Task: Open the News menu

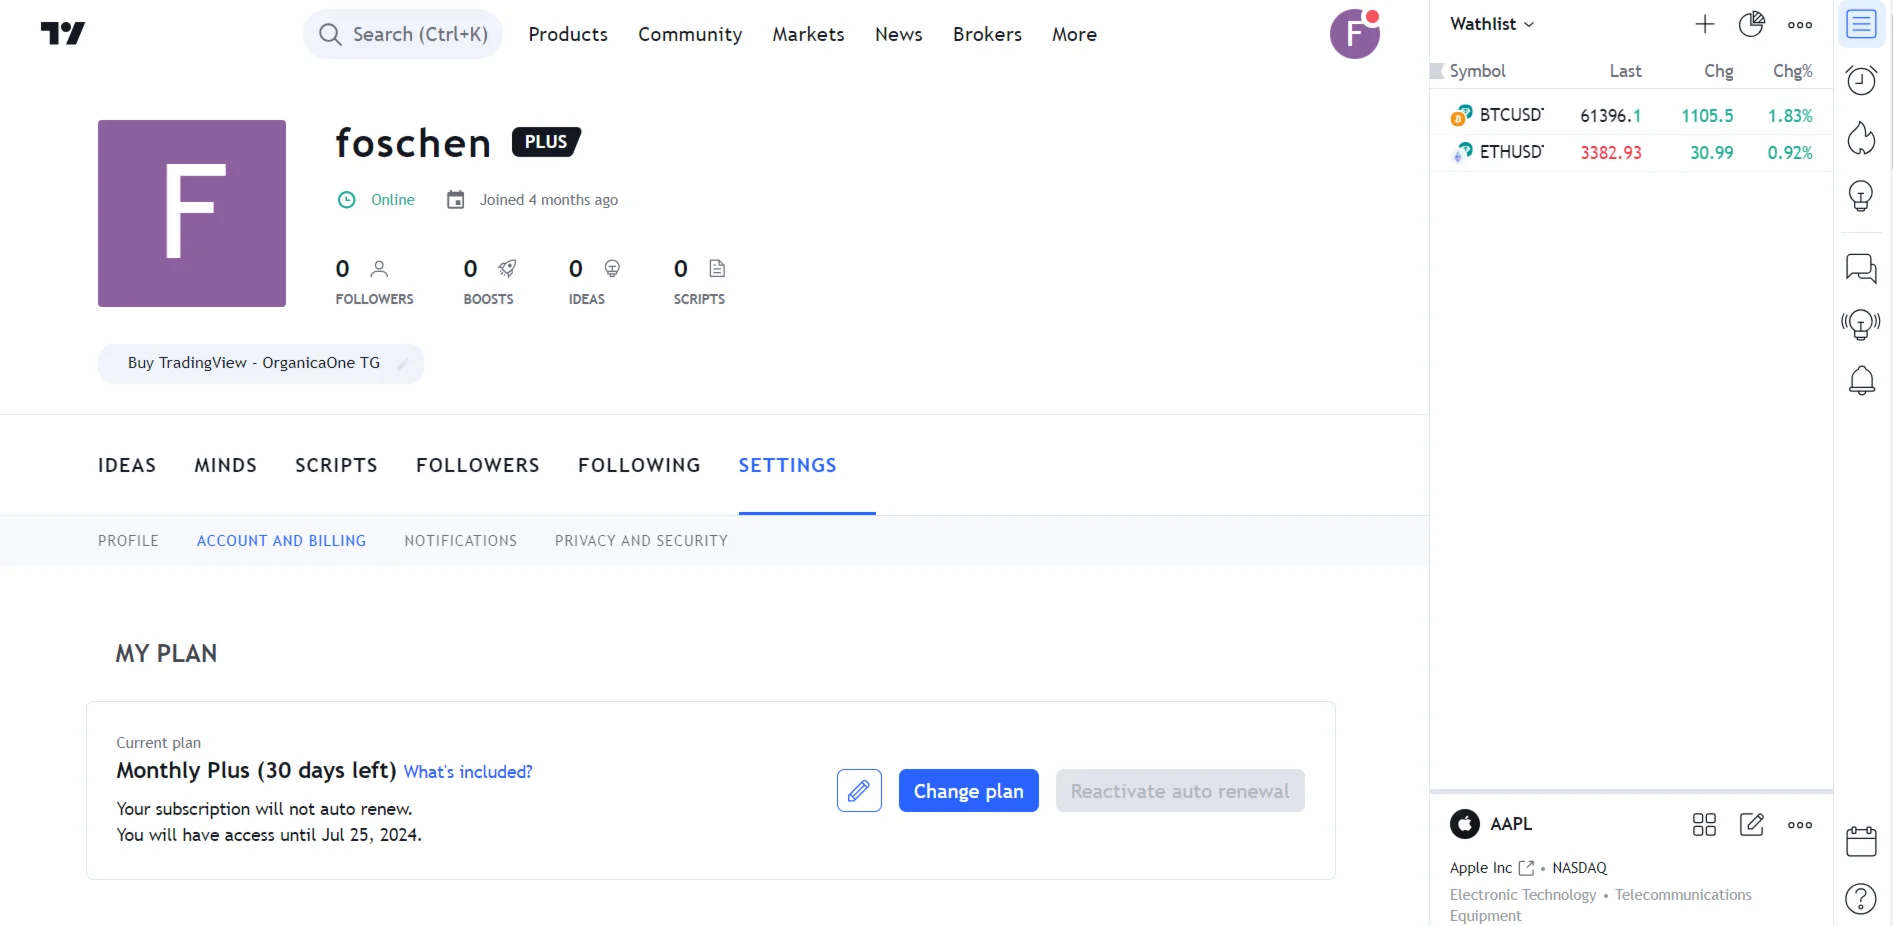Action: [x=899, y=34]
